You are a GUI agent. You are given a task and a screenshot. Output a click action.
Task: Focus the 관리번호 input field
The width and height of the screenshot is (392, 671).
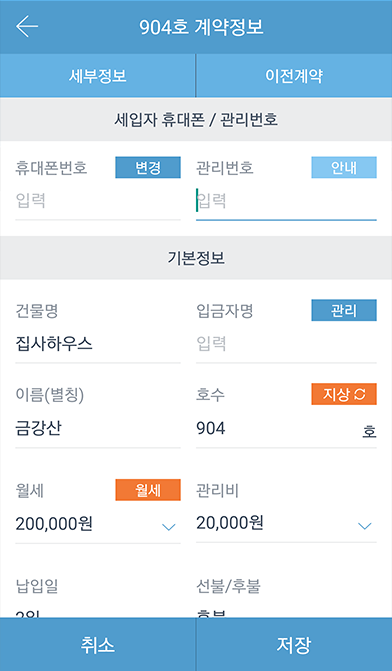click(286, 201)
